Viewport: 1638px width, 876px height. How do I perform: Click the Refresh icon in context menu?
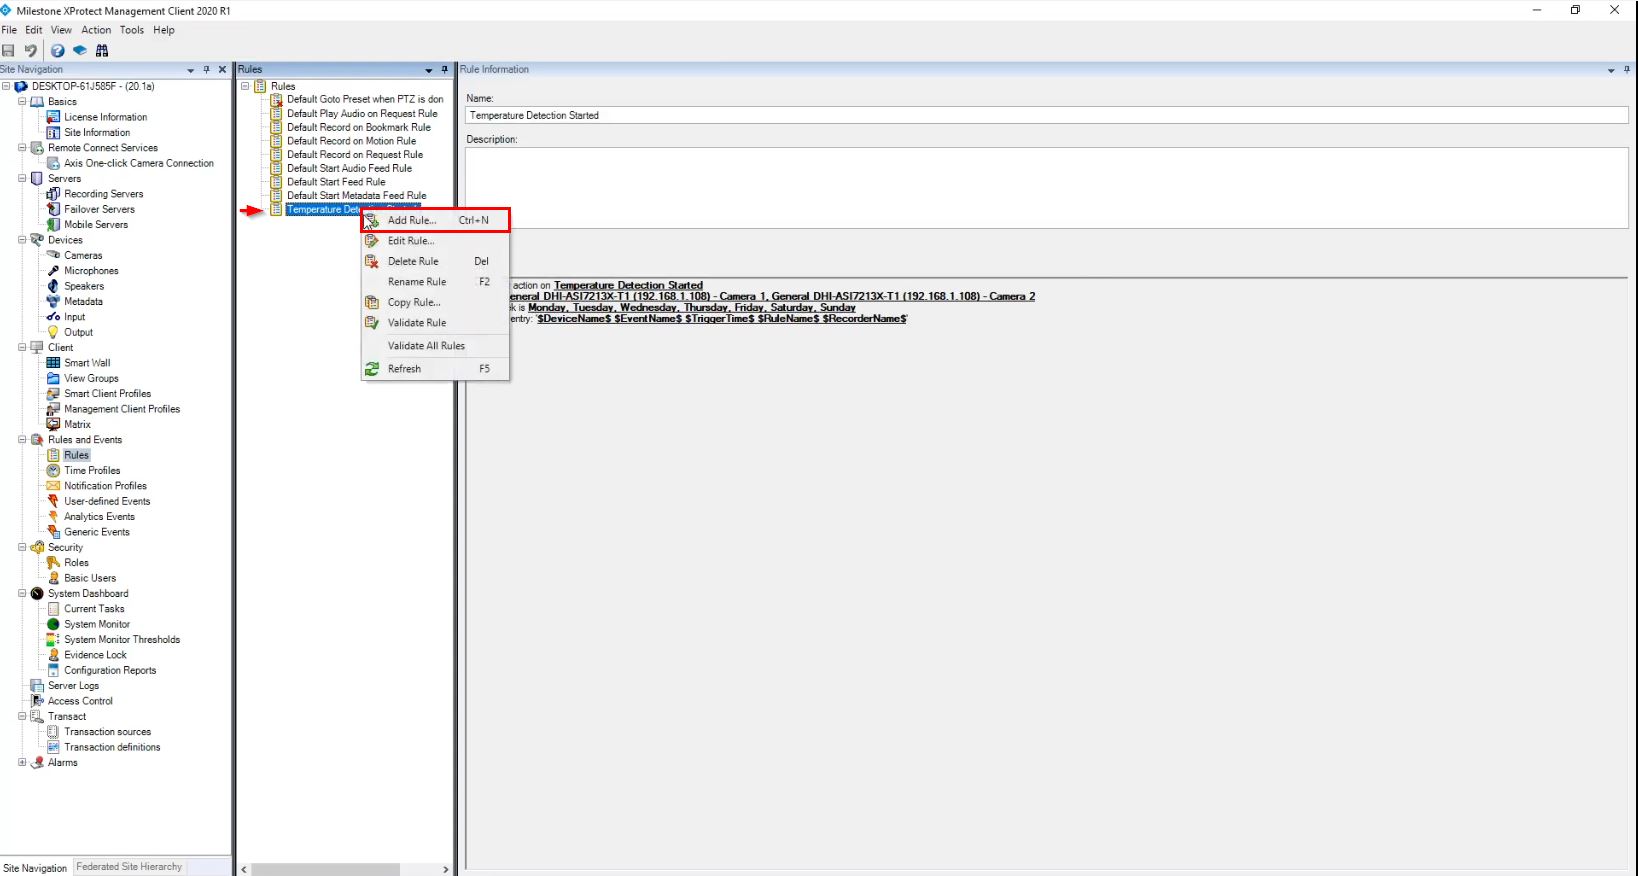pos(372,369)
